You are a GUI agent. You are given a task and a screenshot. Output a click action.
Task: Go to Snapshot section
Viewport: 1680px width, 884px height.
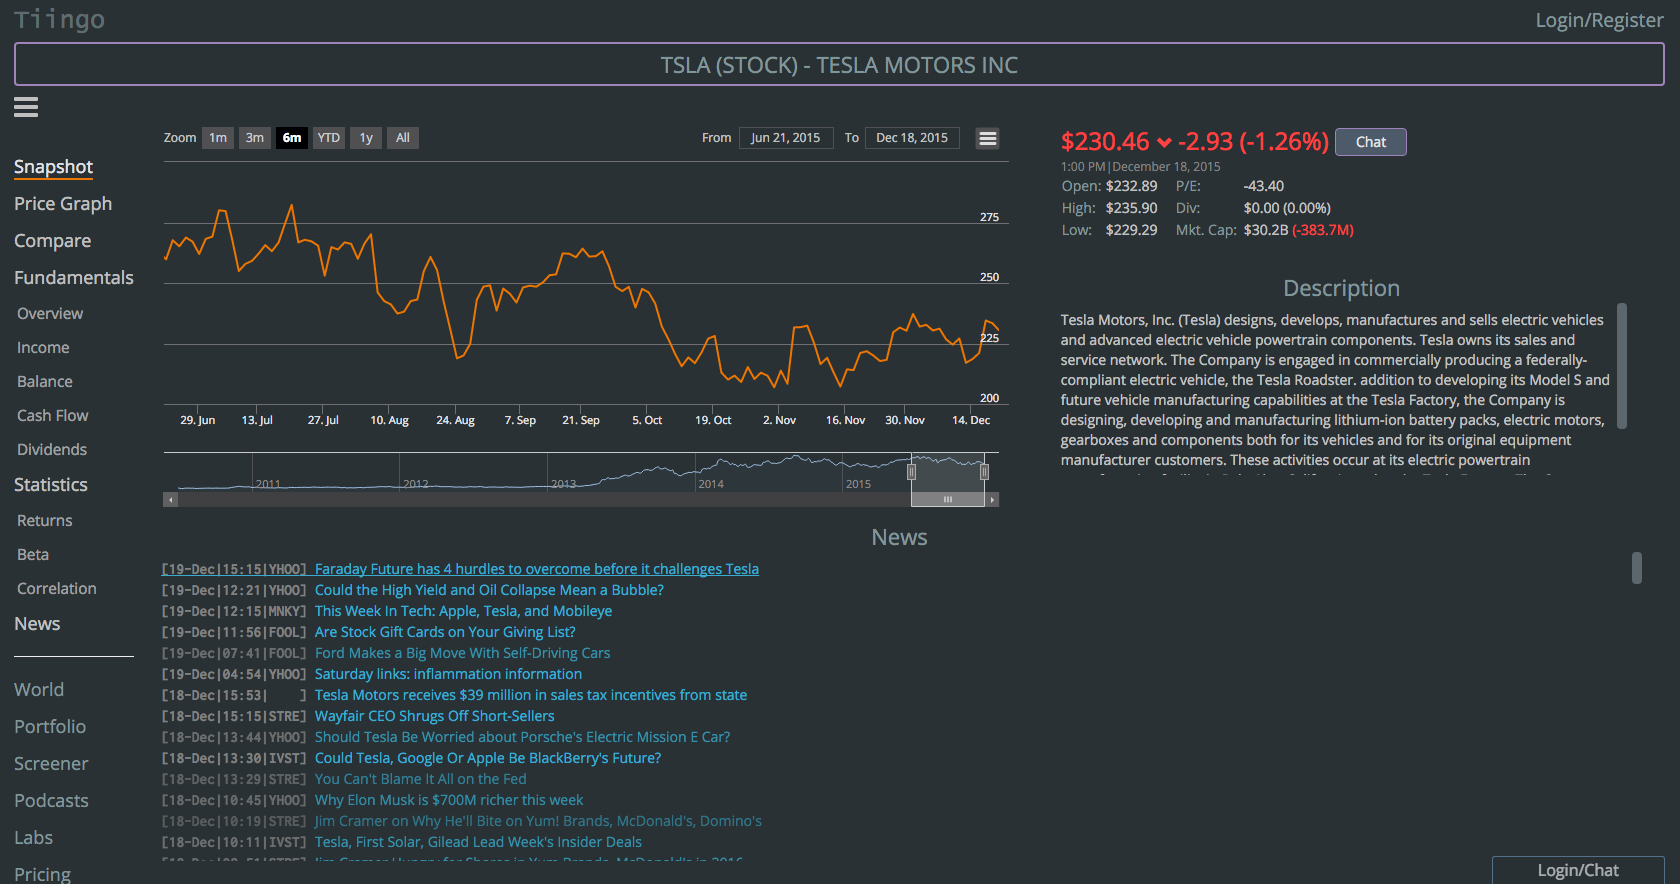click(x=53, y=167)
